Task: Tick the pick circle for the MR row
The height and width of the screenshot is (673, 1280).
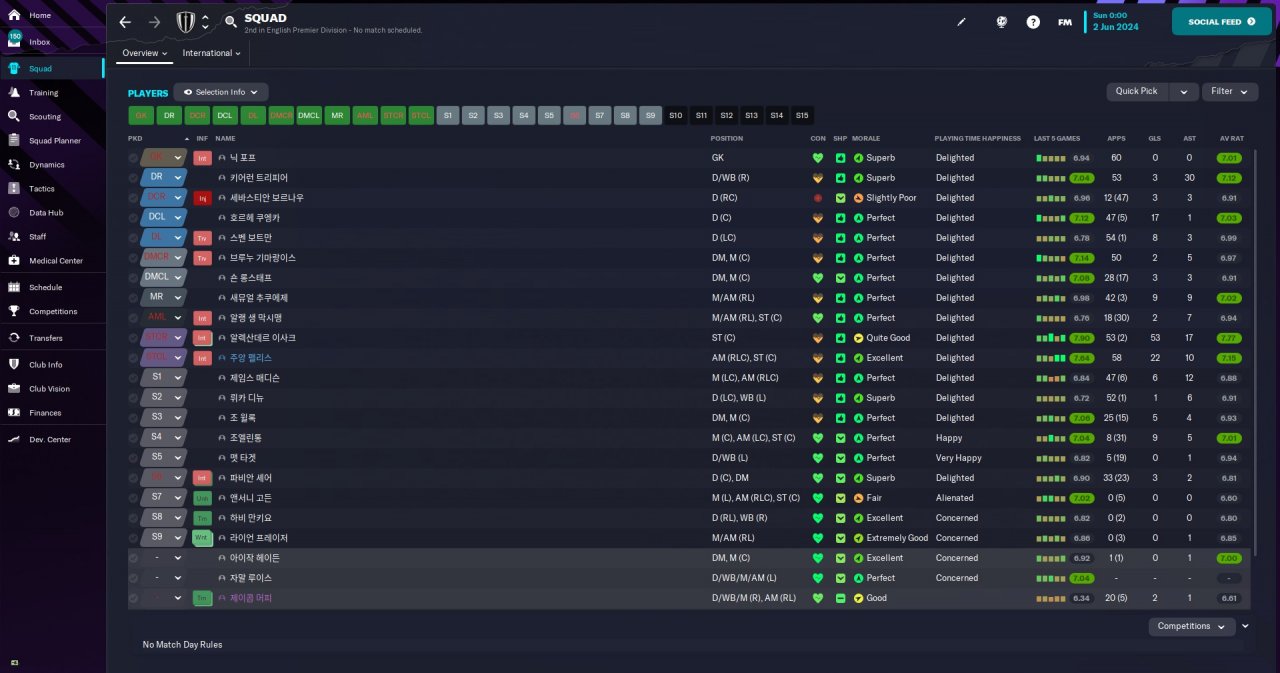Action: click(x=134, y=298)
